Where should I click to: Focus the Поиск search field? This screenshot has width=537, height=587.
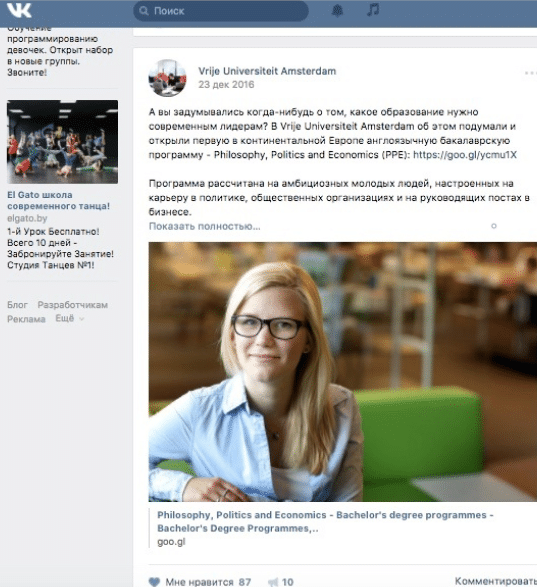click(221, 11)
